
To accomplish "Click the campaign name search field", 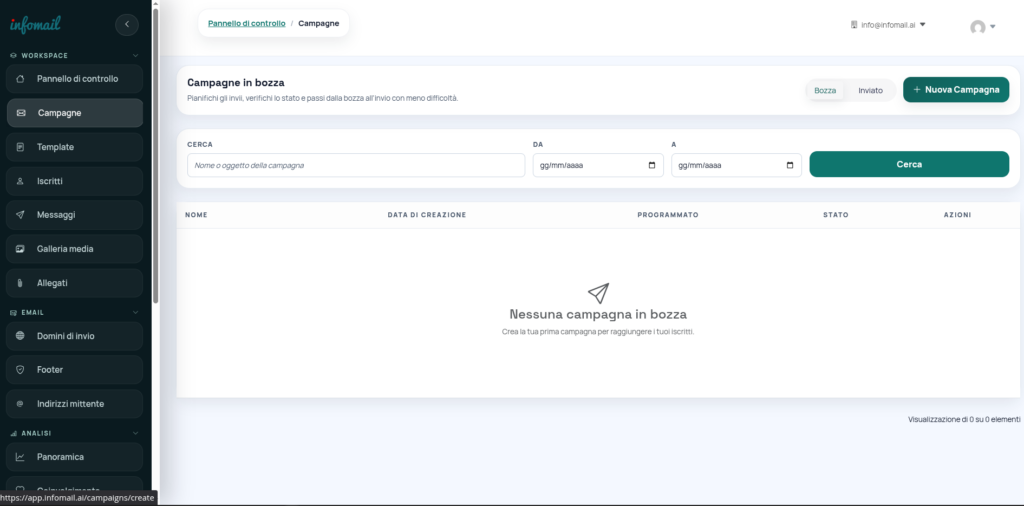I will [x=355, y=165].
